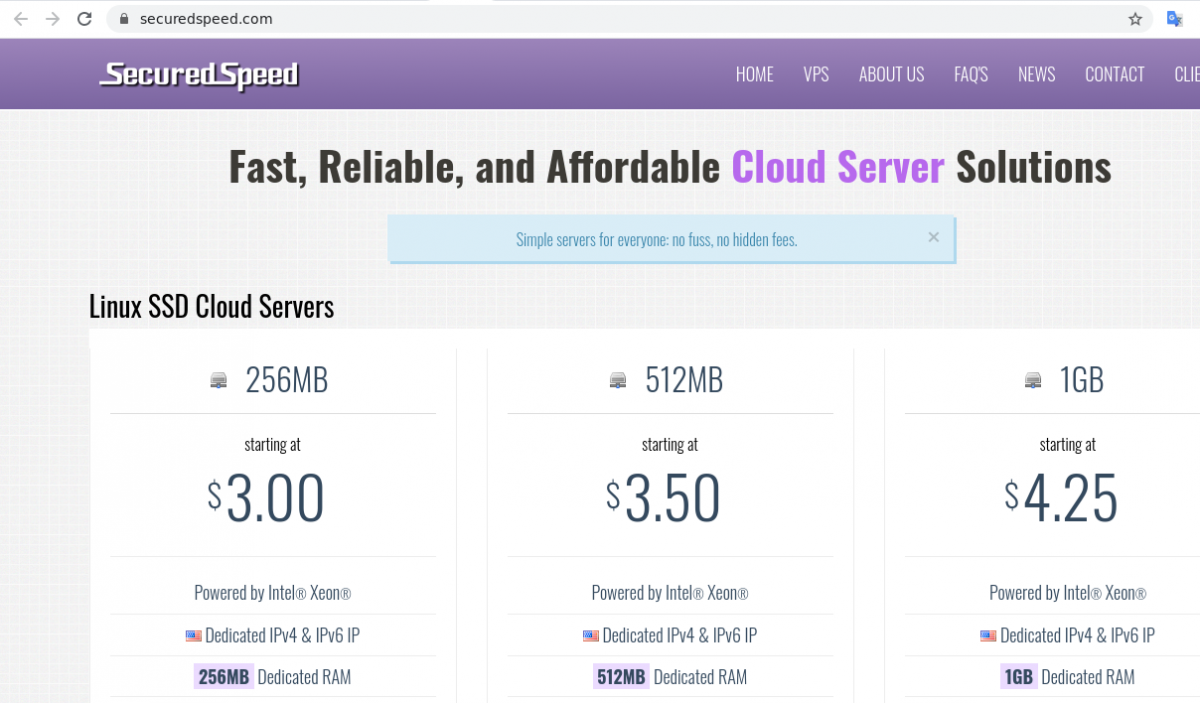View site security via the padlock icon
The height and width of the screenshot is (703, 1200).
[x=125, y=19]
